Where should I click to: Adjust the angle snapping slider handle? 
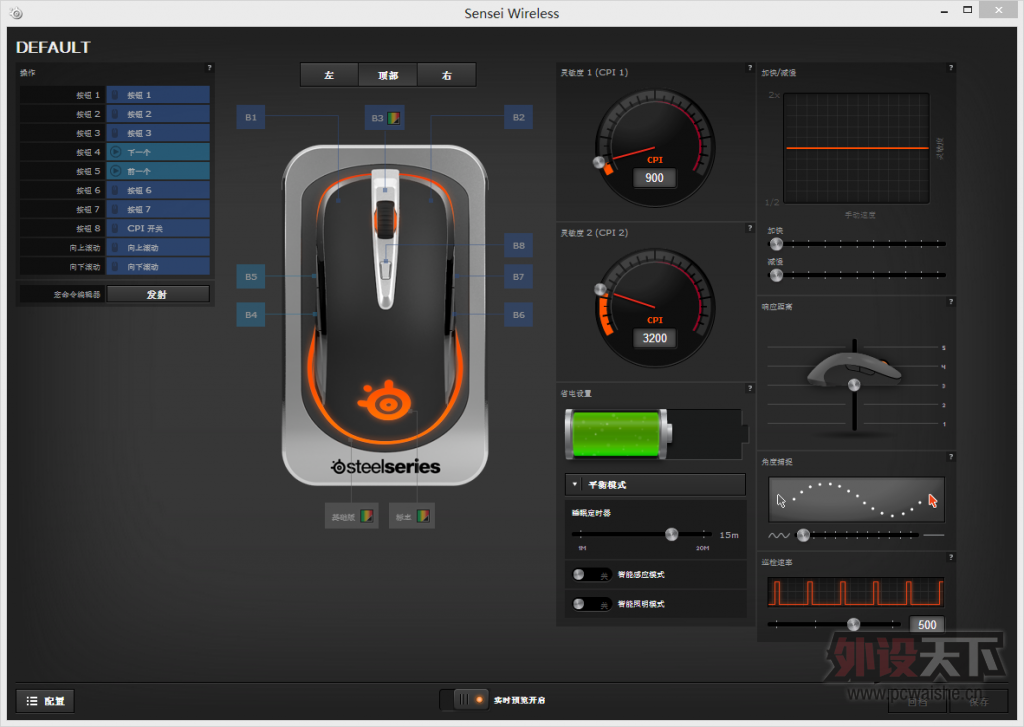(803, 535)
